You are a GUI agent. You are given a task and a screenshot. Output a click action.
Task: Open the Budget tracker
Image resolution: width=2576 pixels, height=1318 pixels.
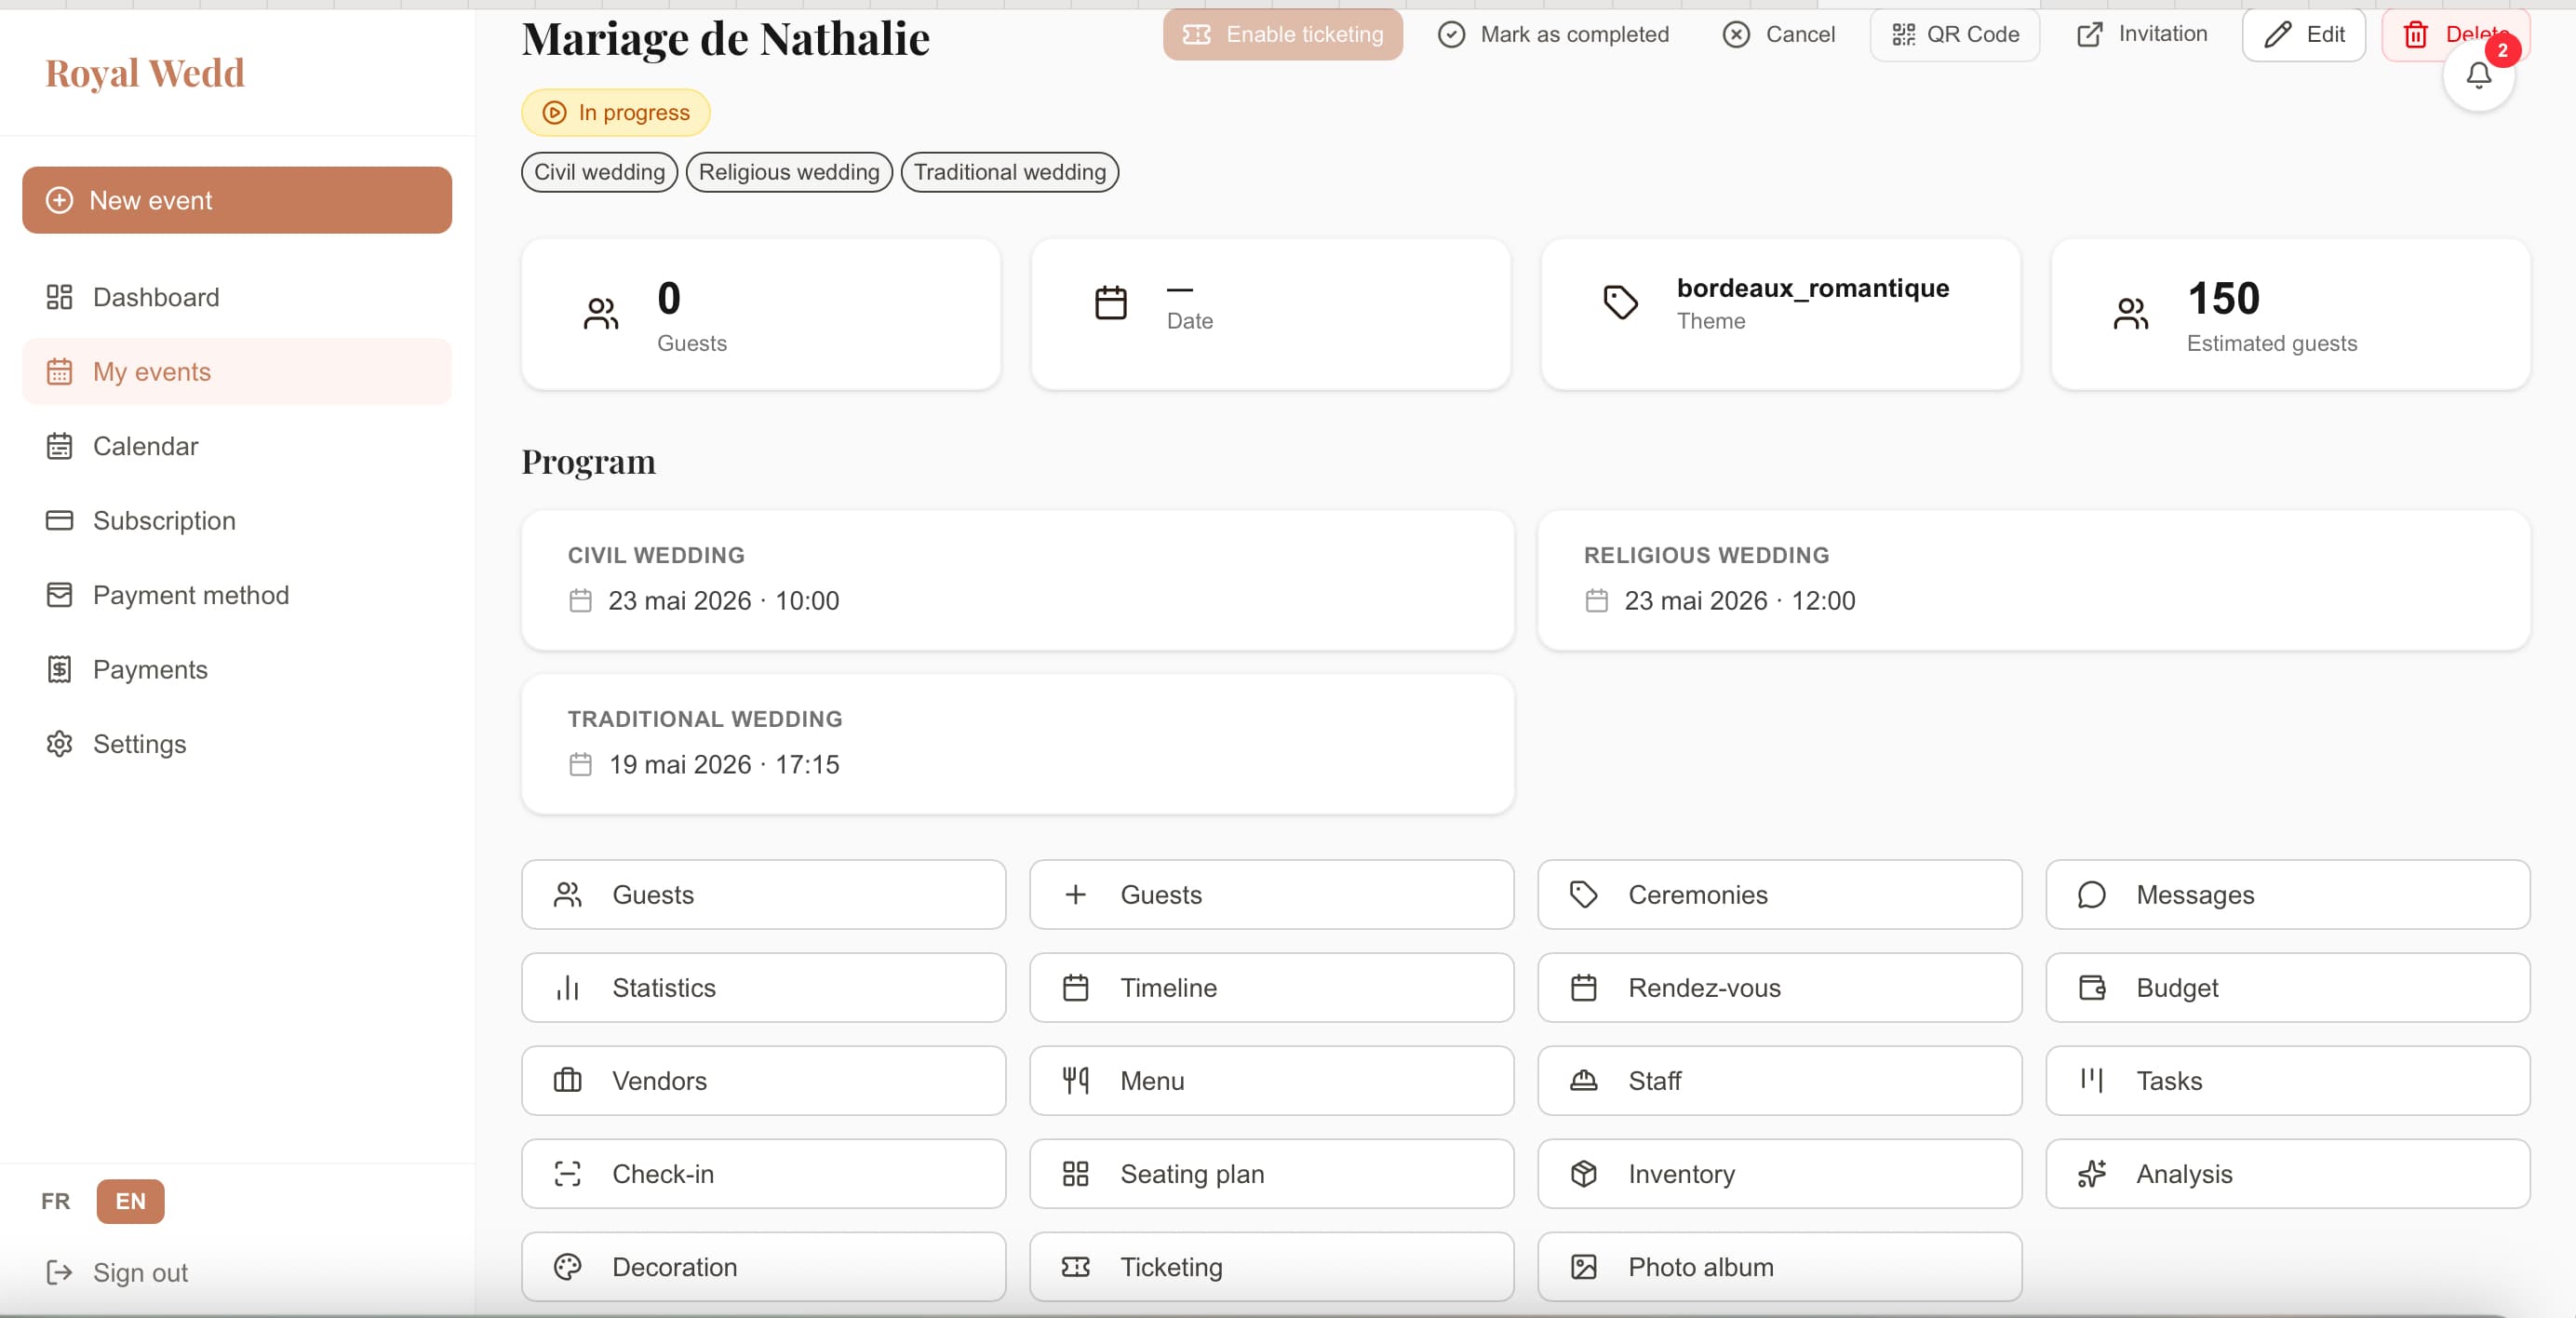point(2288,988)
